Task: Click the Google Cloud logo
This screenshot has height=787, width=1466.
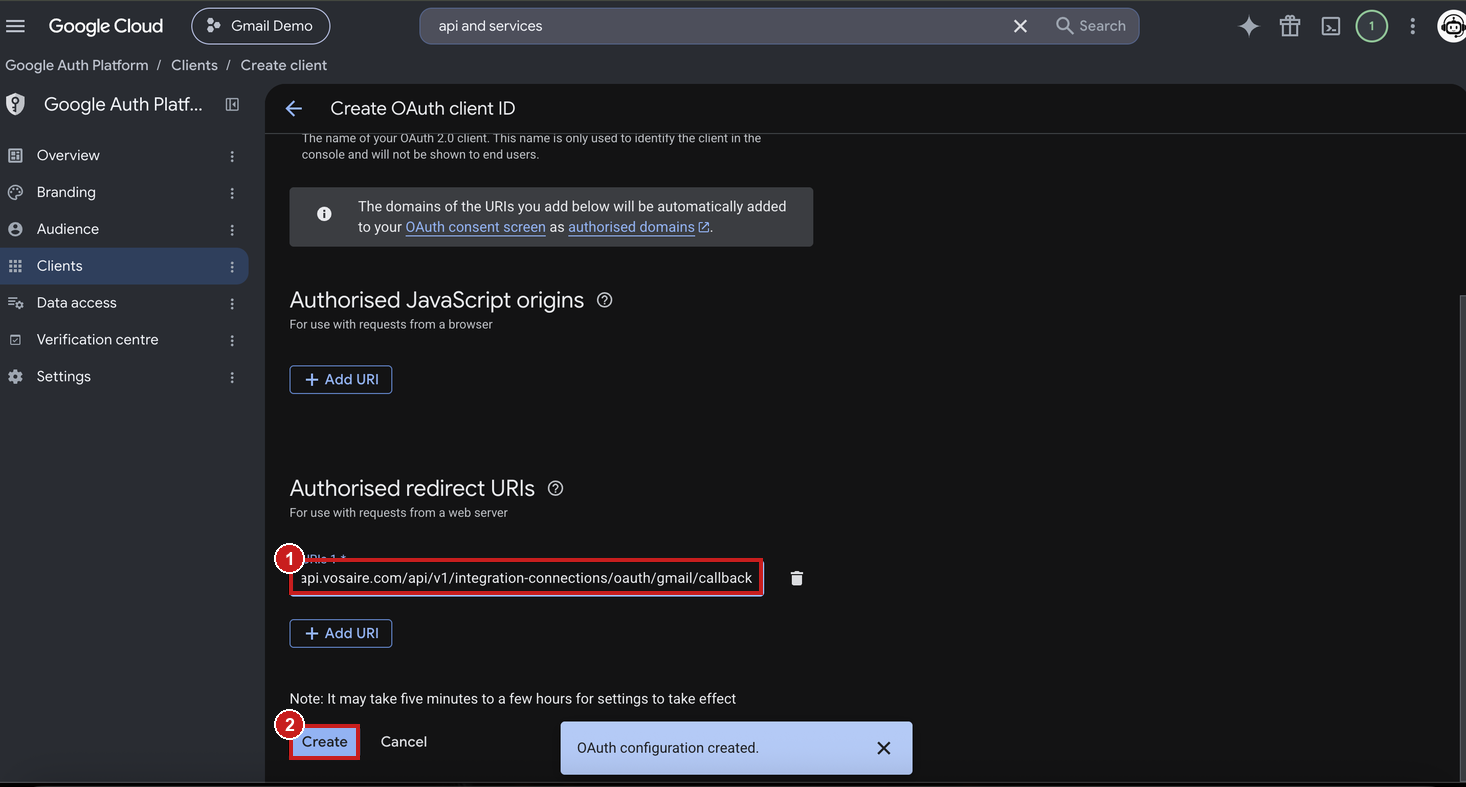Action: pos(106,26)
